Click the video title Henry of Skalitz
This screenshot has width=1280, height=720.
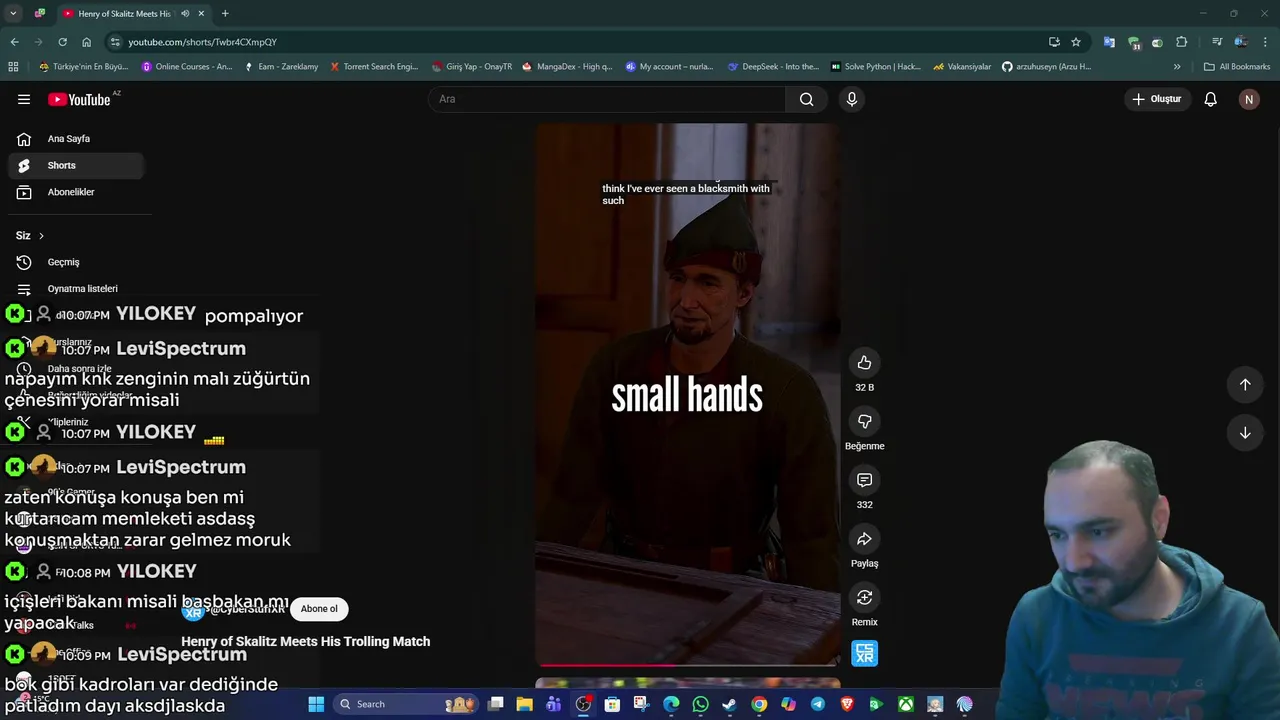coord(305,642)
